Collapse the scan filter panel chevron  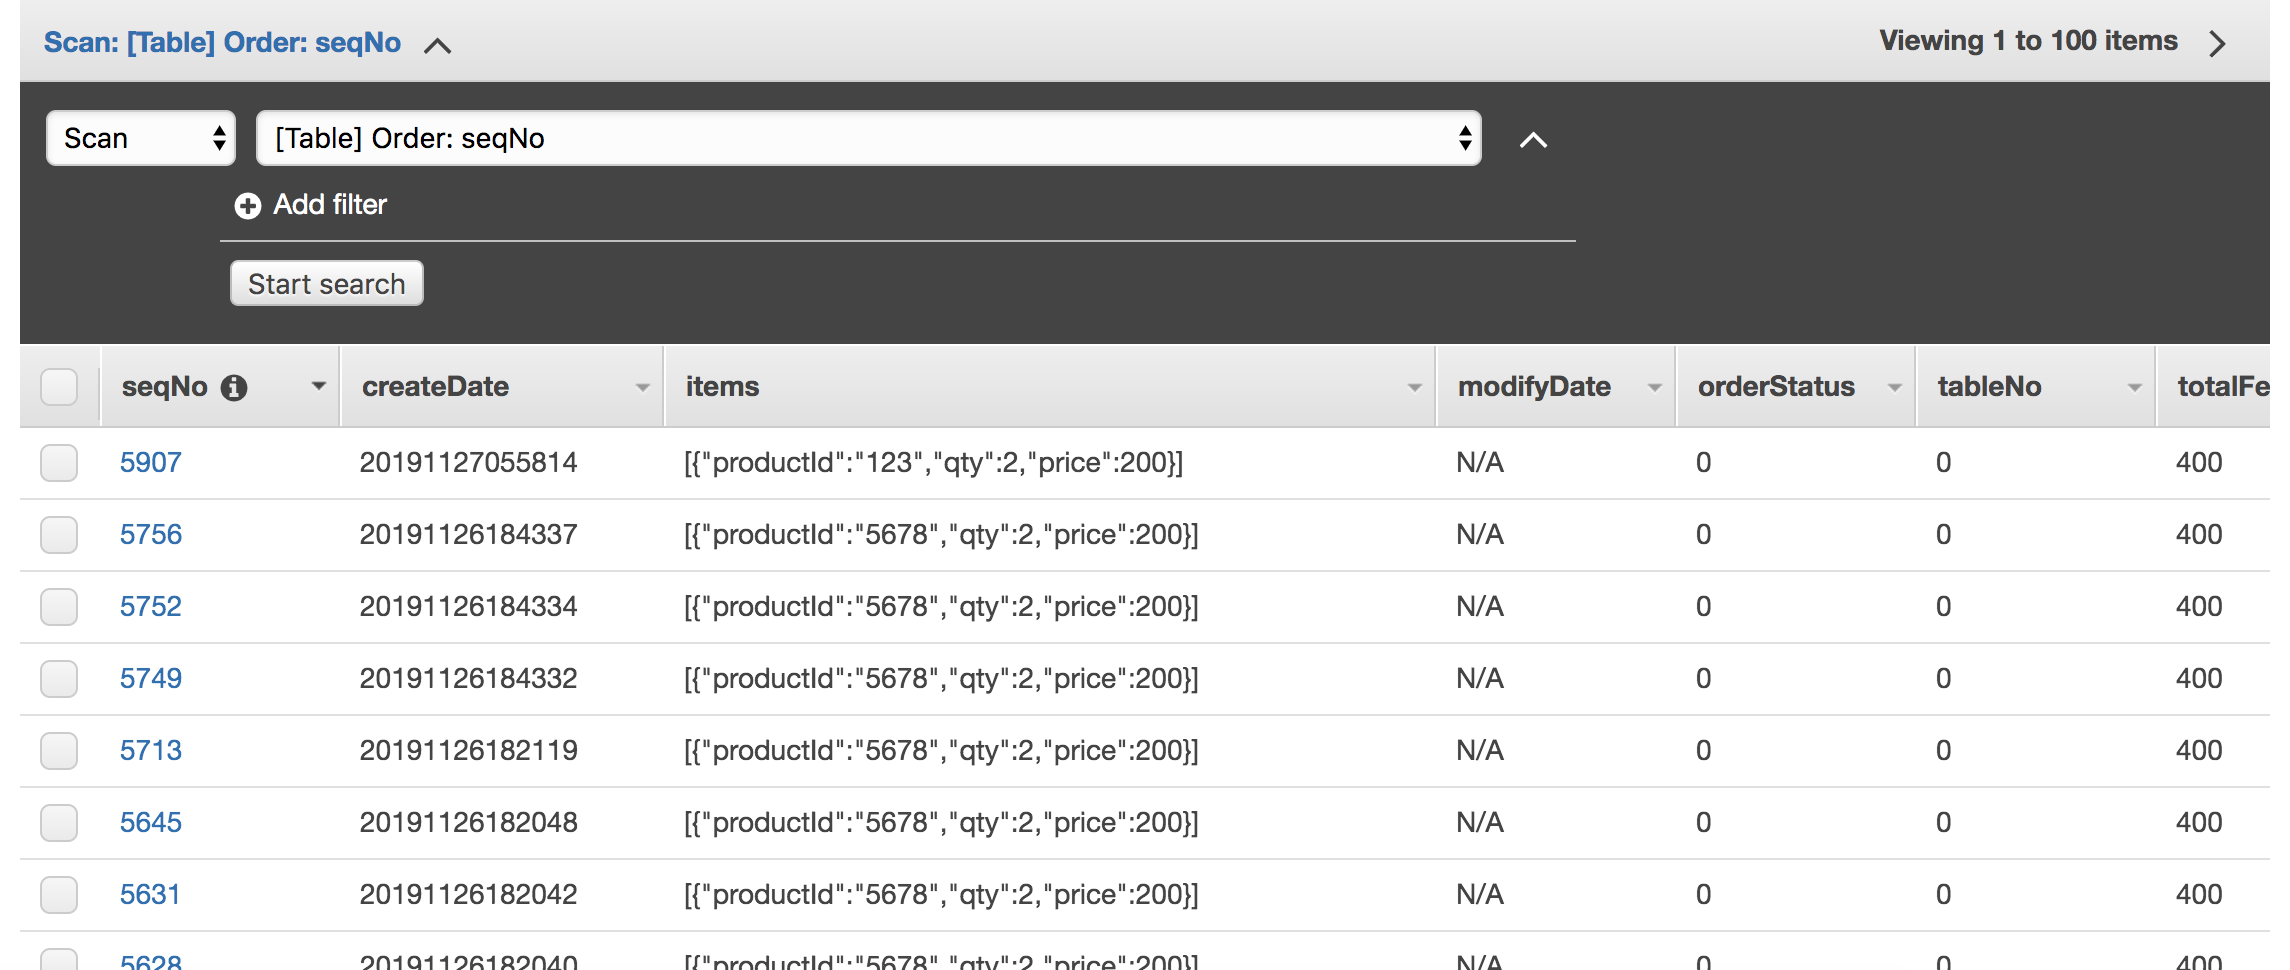(1533, 141)
